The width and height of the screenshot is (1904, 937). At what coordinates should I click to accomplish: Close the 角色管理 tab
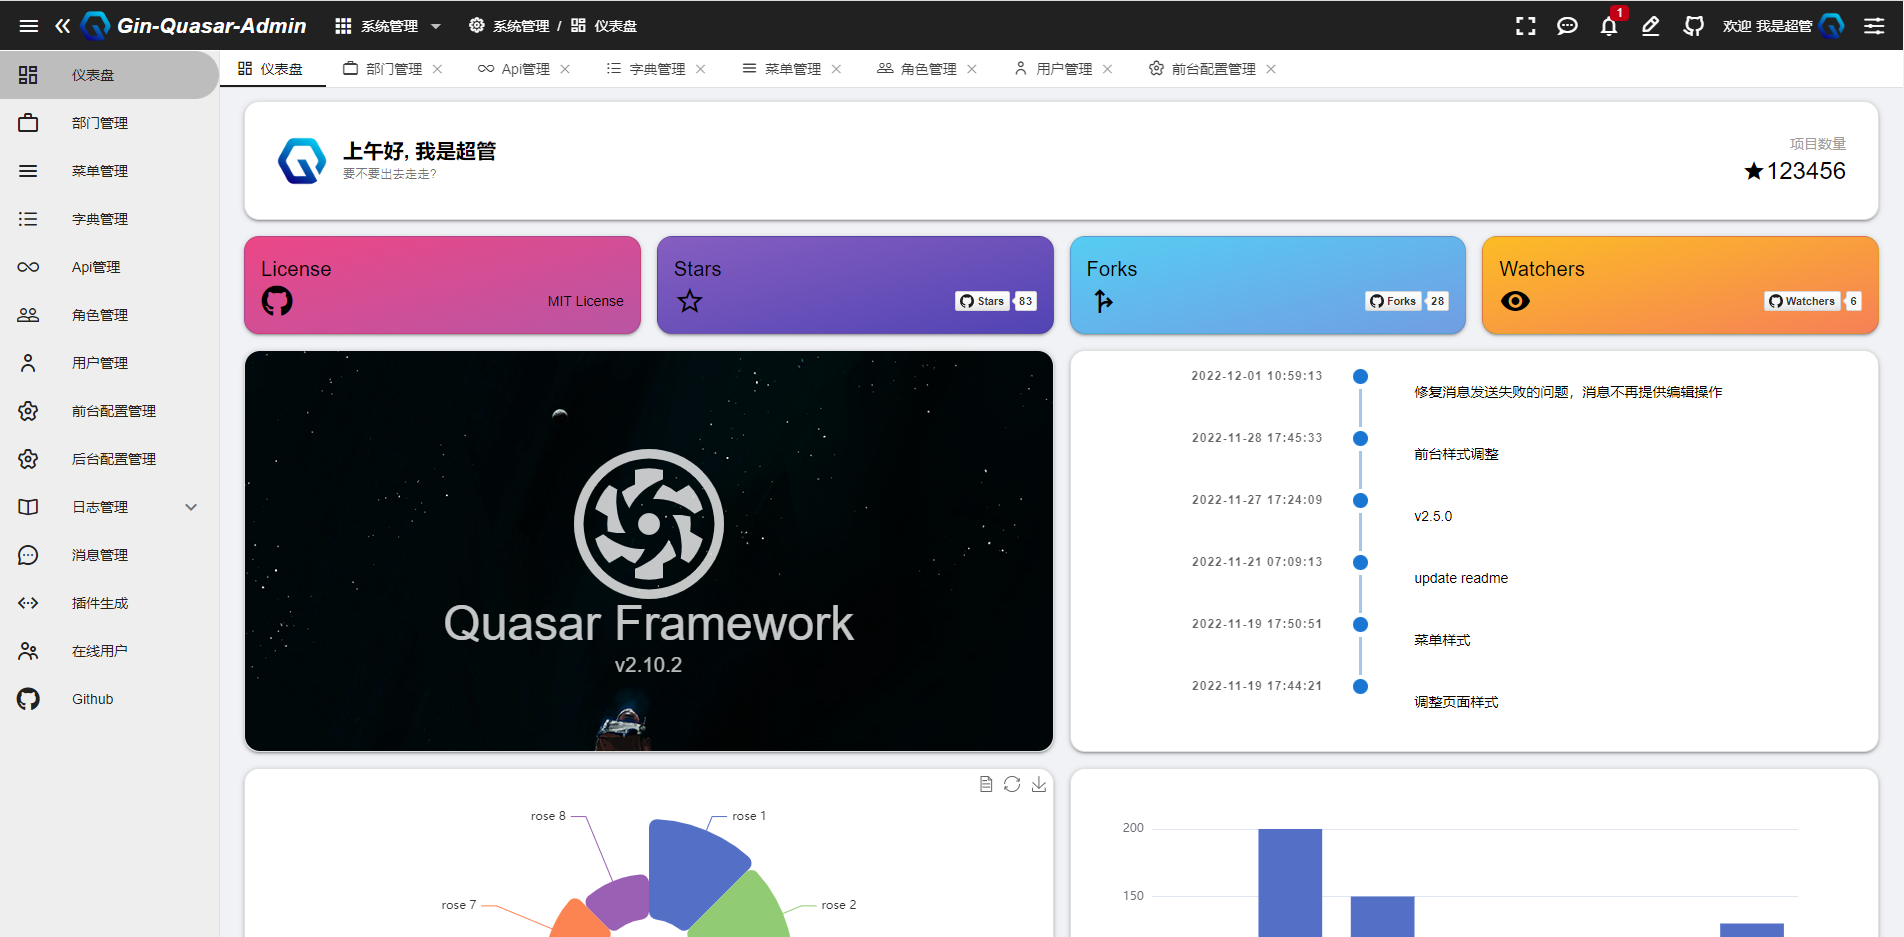point(972,69)
